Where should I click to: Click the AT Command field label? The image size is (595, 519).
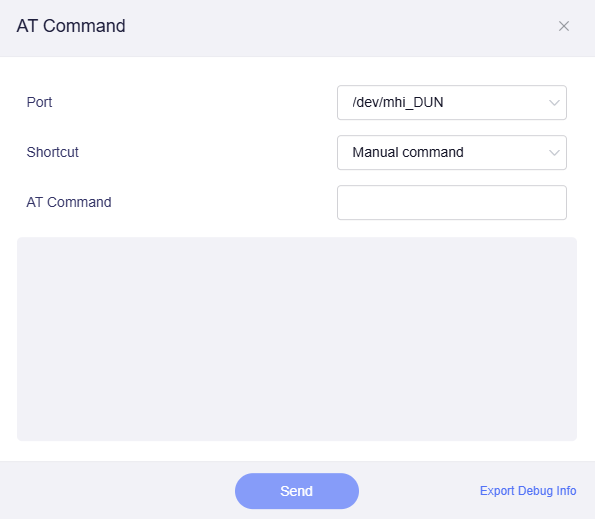coord(69,203)
